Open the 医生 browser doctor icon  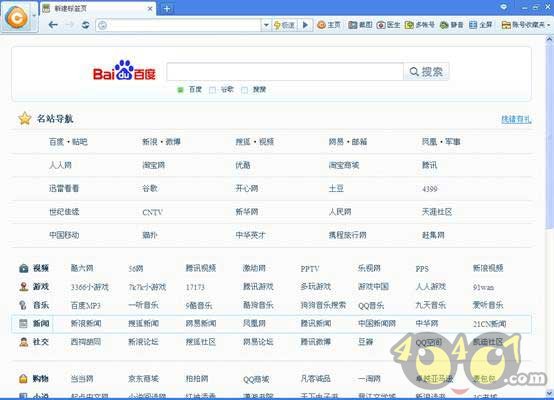pos(381,25)
